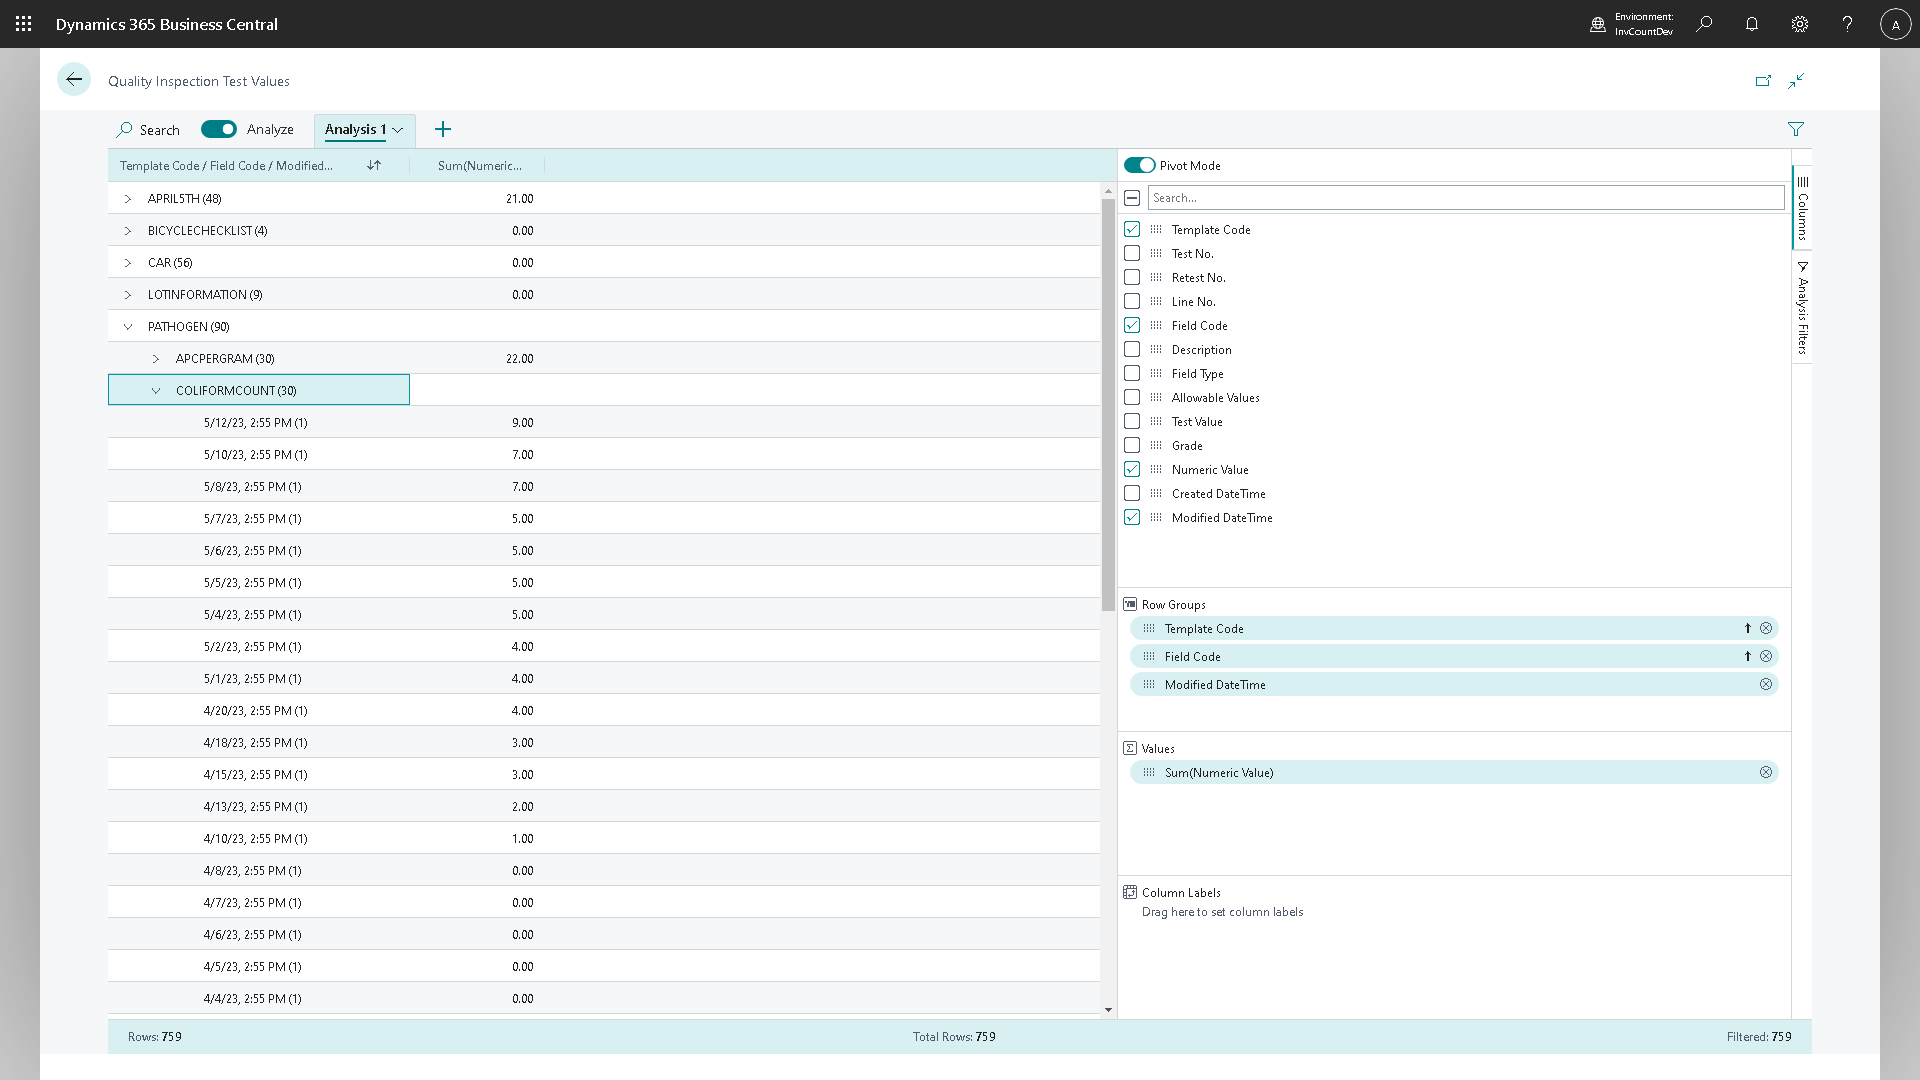This screenshot has height=1080, width=1920.
Task: Open the Columns side tab
Action: point(1802,210)
